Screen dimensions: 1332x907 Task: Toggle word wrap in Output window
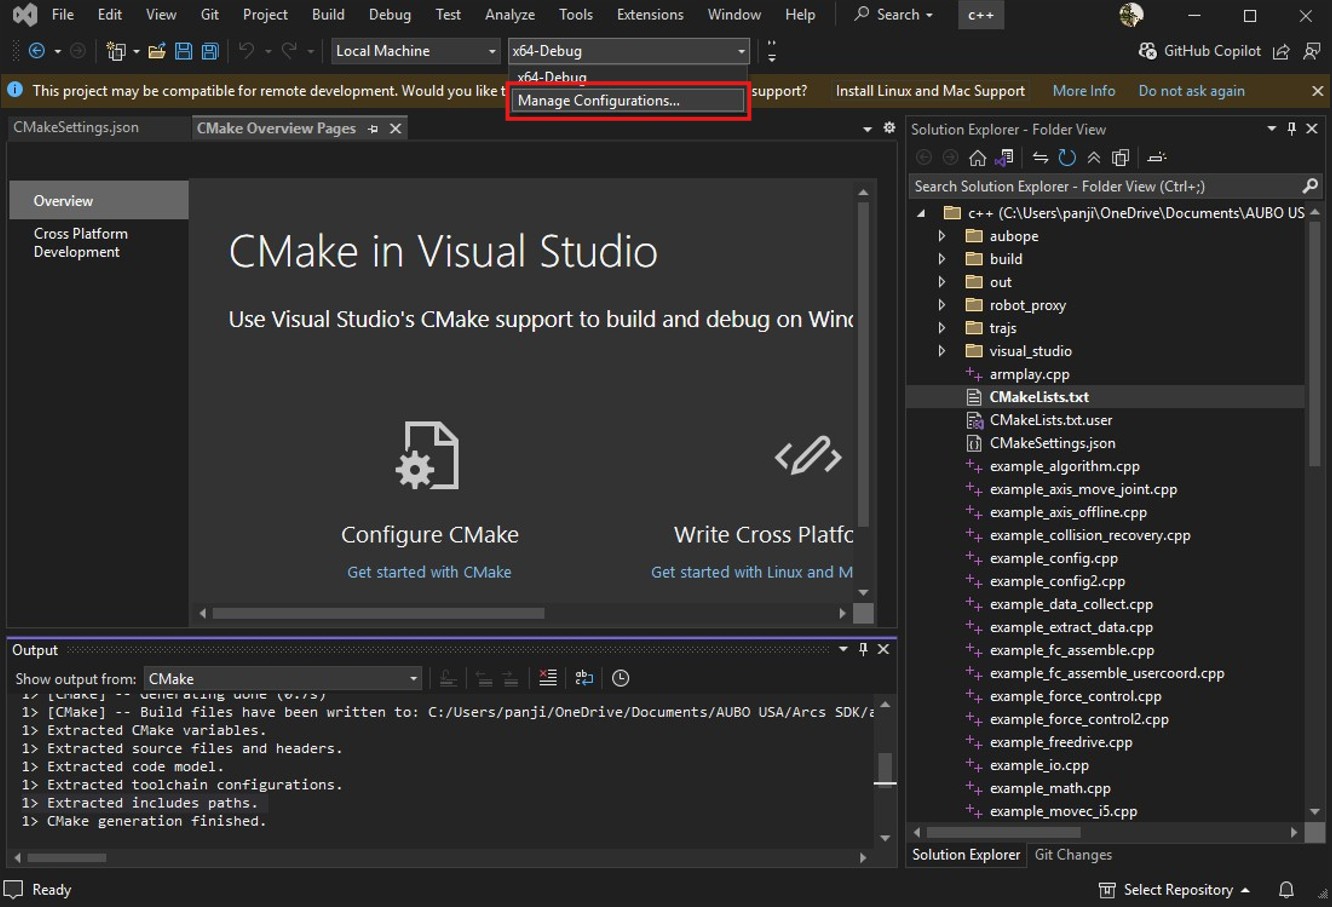584,678
